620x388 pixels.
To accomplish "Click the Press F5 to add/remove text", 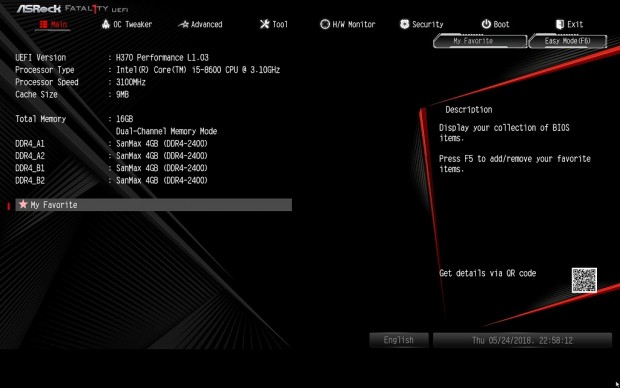I will pyautogui.click(x=514, y=164).
